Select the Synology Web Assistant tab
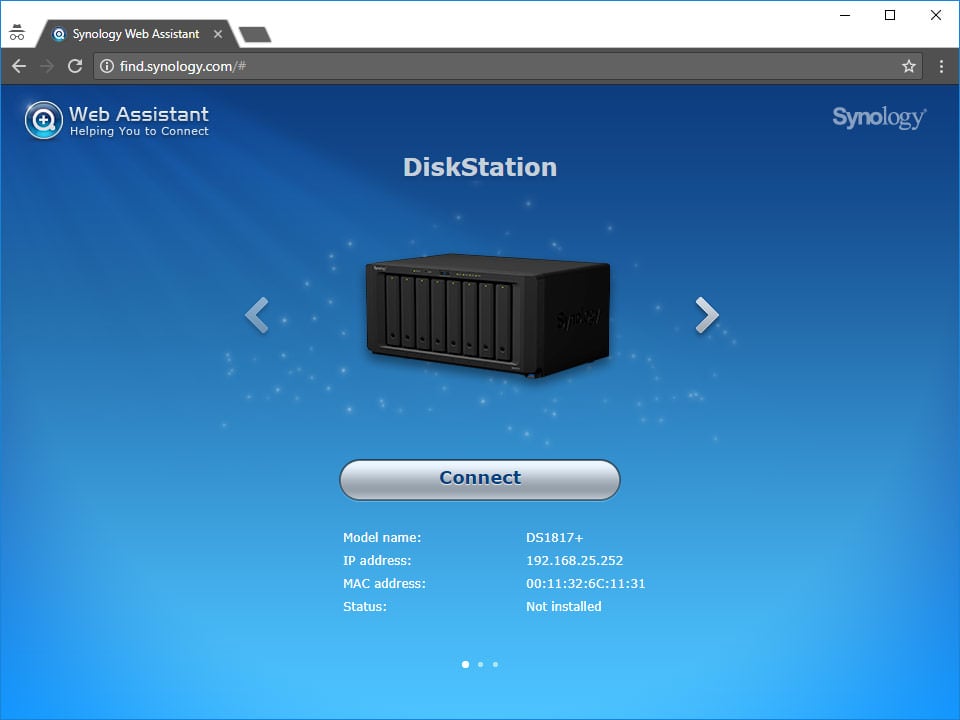 [137, 34]
